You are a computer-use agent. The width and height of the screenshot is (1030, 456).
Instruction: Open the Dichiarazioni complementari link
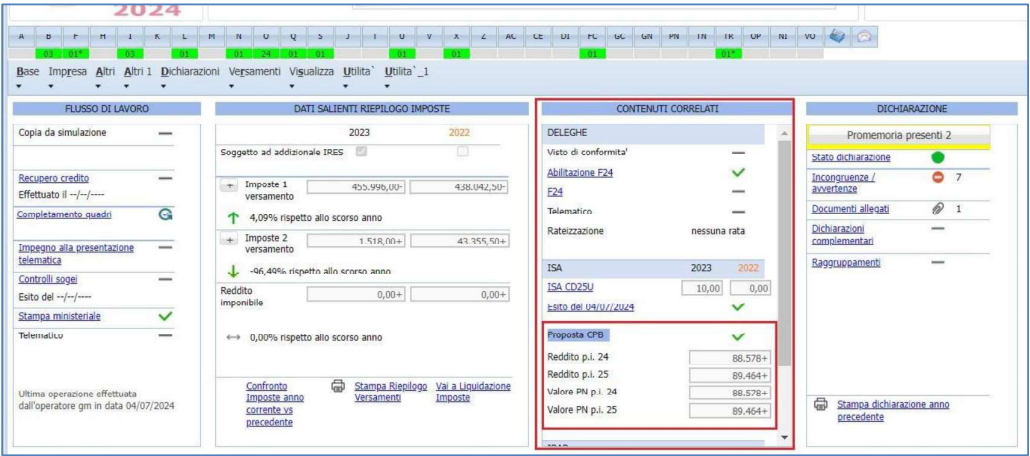(x=843, y=235)
